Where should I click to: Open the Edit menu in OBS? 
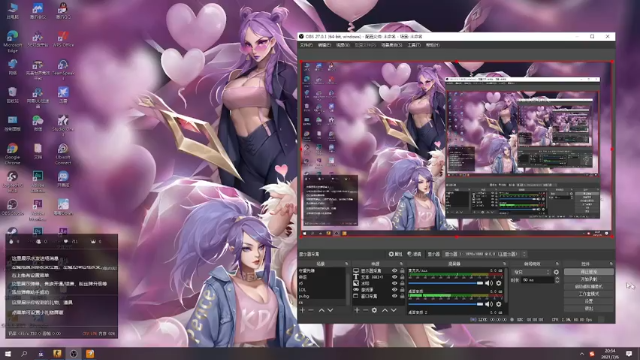(324, 45)
